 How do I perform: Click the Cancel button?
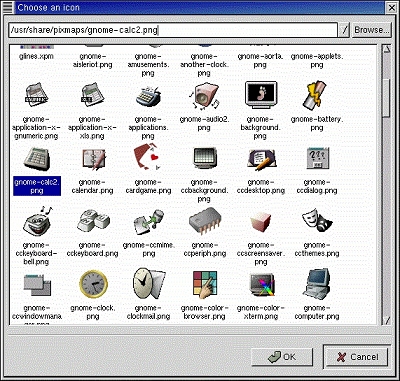point(356,357)
